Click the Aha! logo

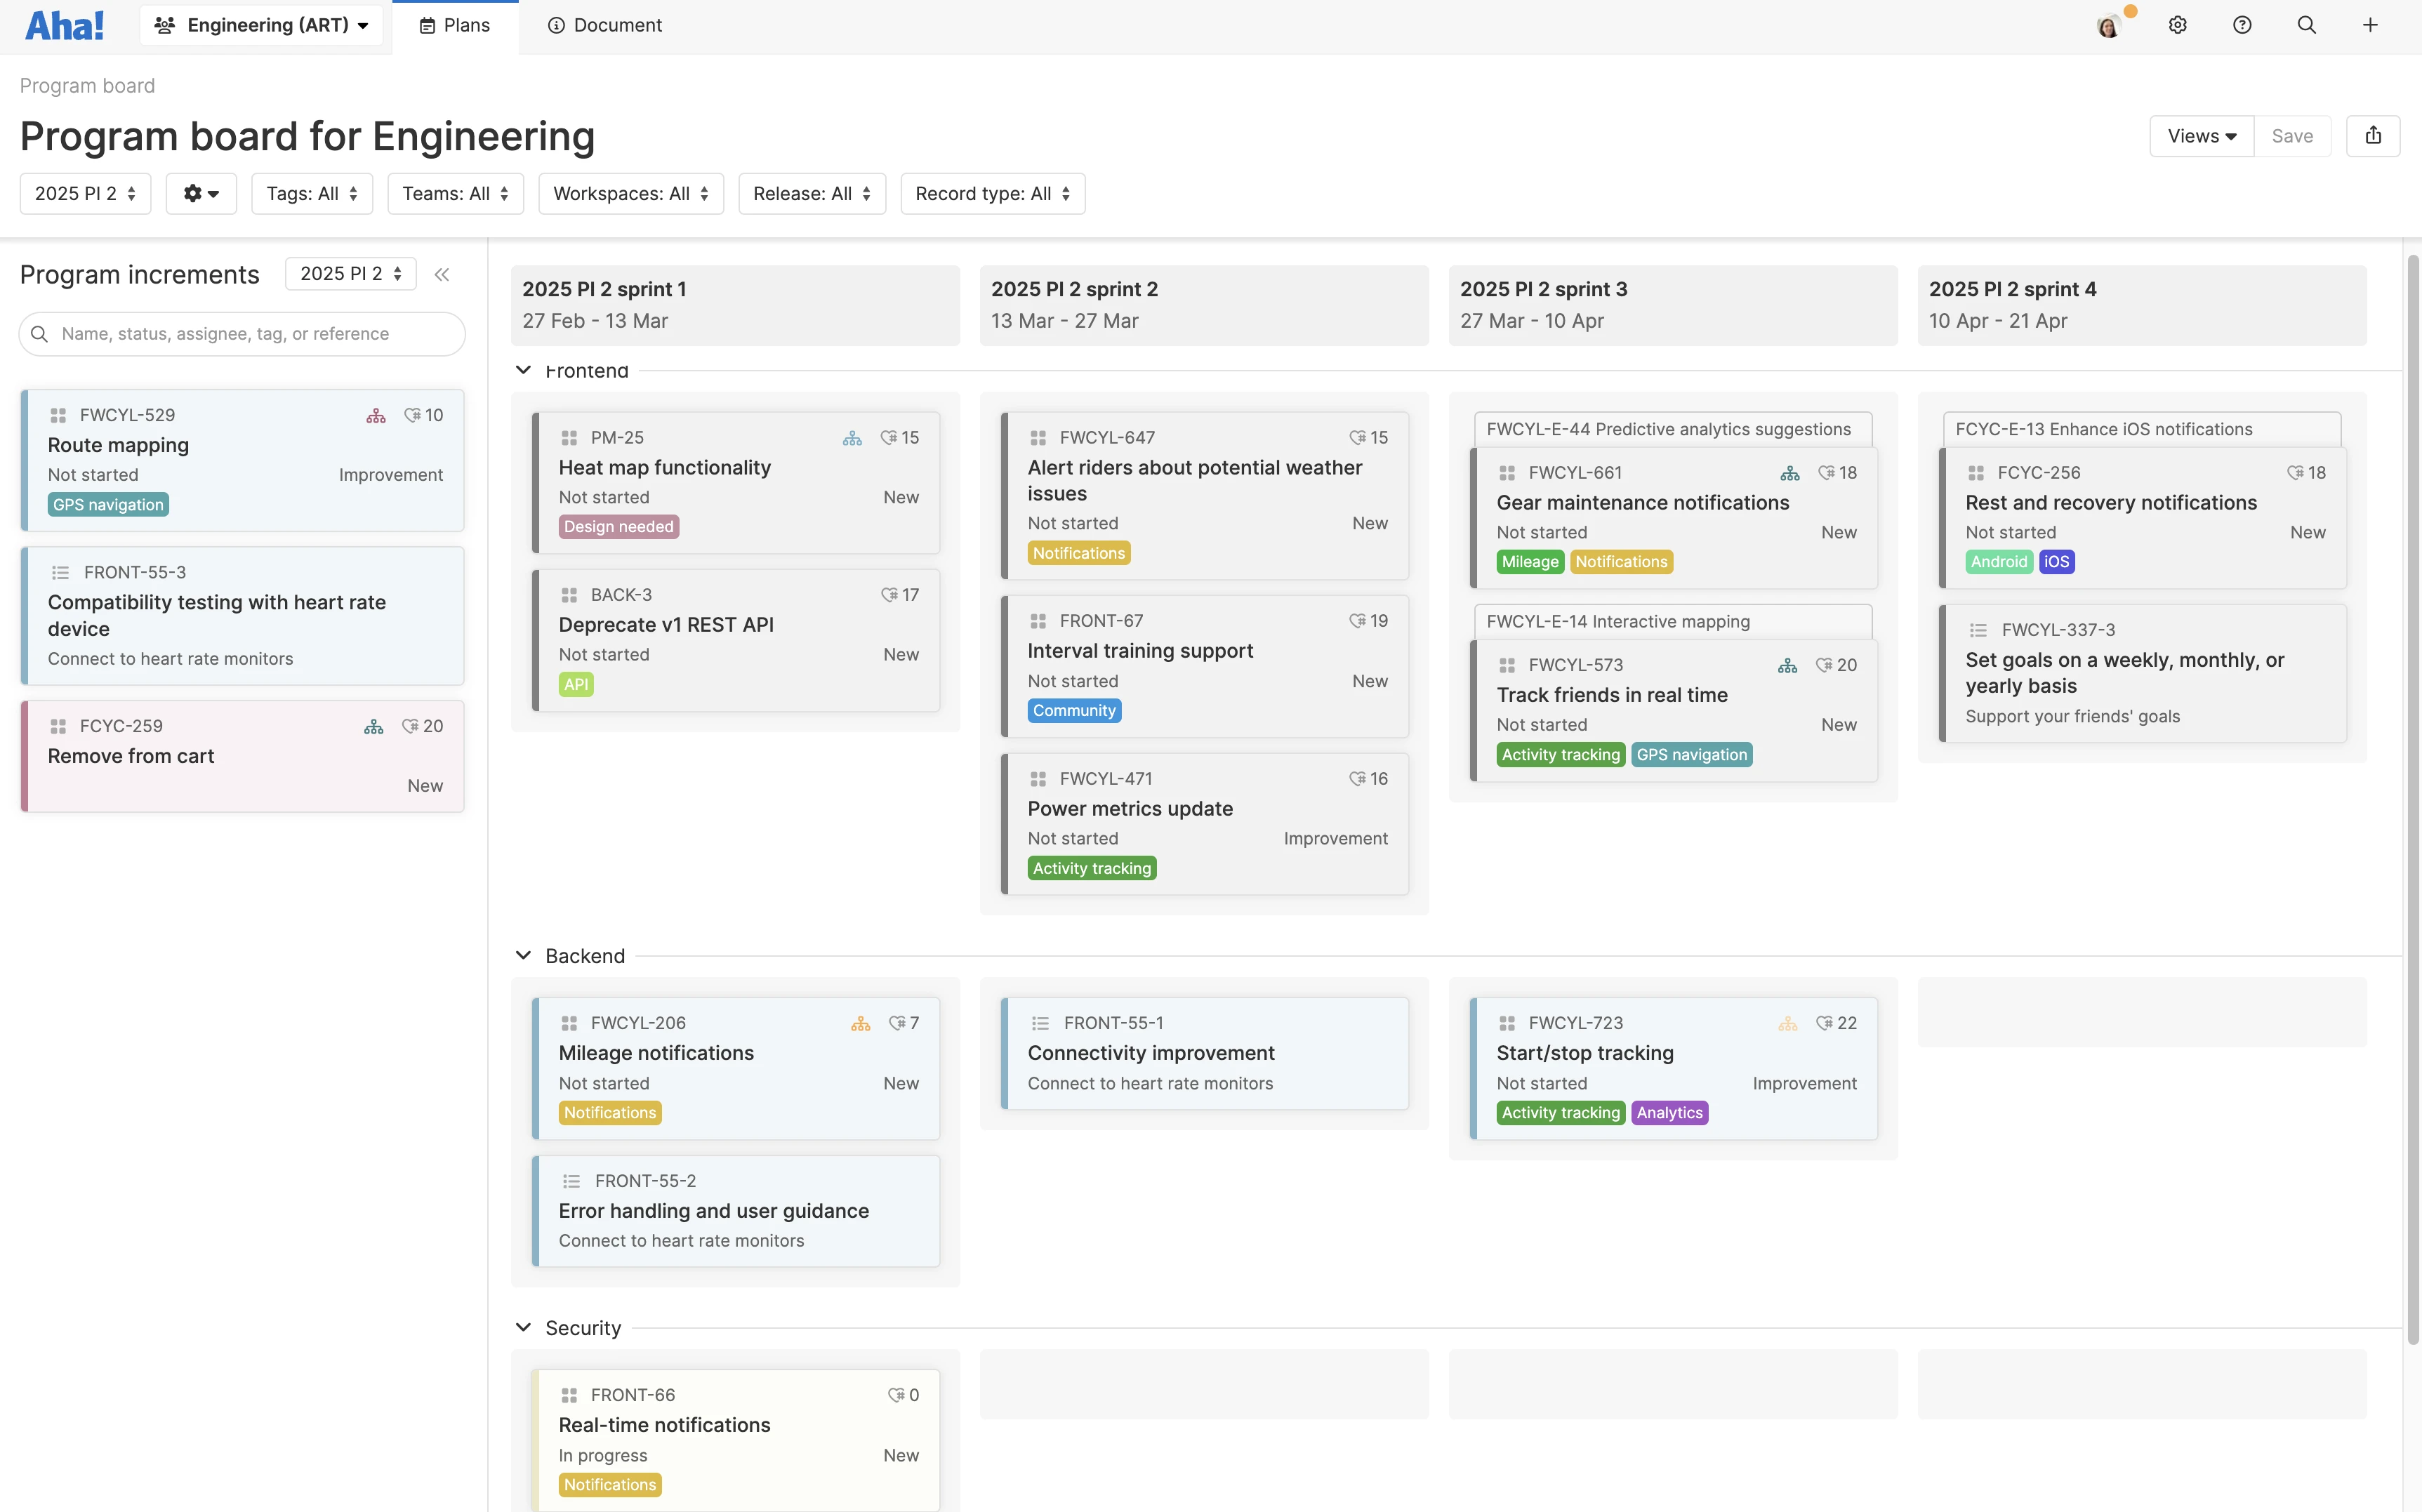pos(64,25)
